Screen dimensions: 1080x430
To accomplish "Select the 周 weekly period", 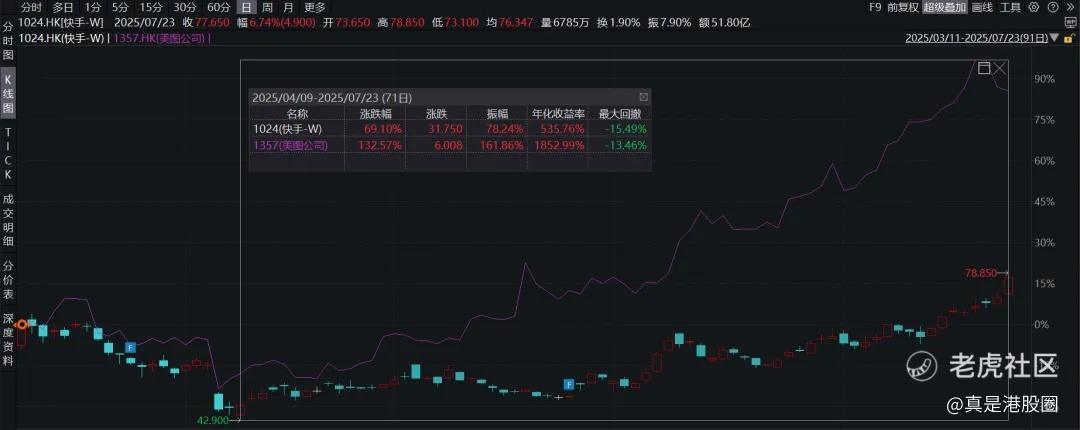I will coord(266,8).
